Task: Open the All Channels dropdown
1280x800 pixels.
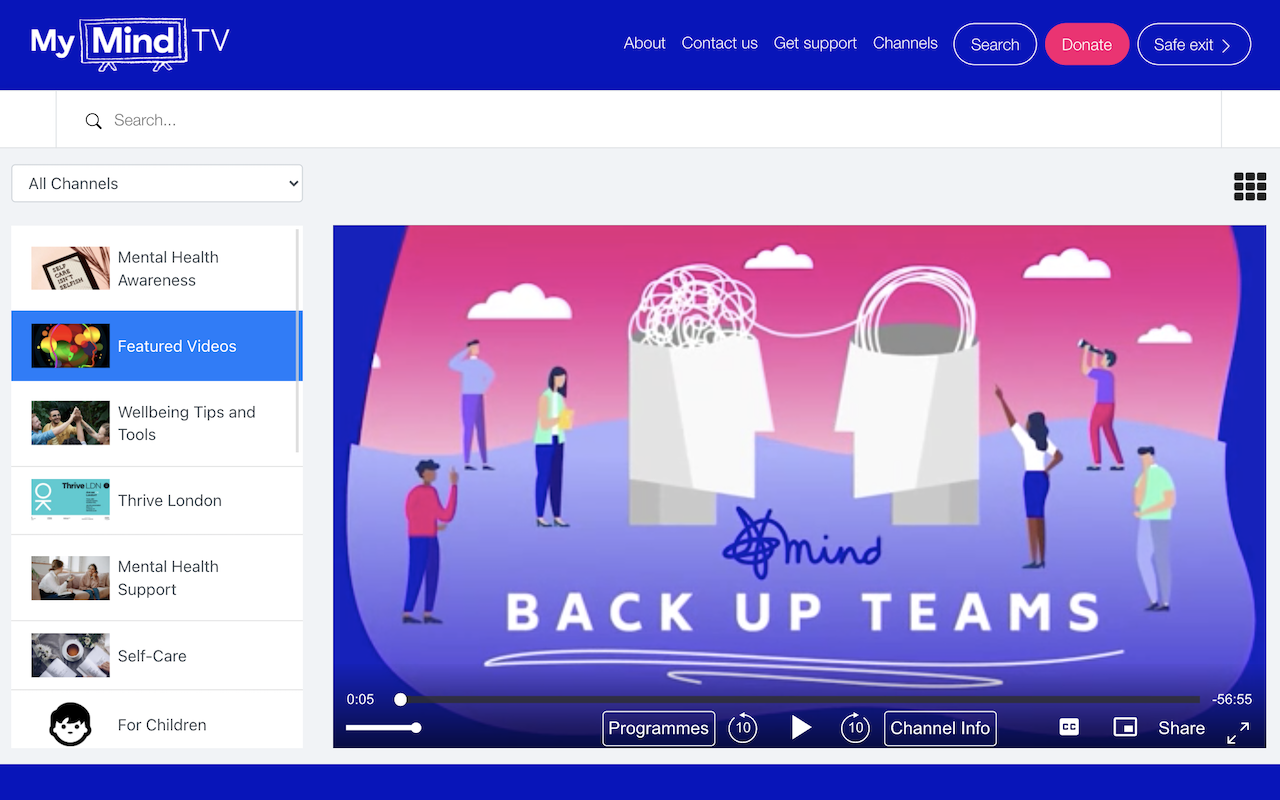Action: click(x=157, y=183)
